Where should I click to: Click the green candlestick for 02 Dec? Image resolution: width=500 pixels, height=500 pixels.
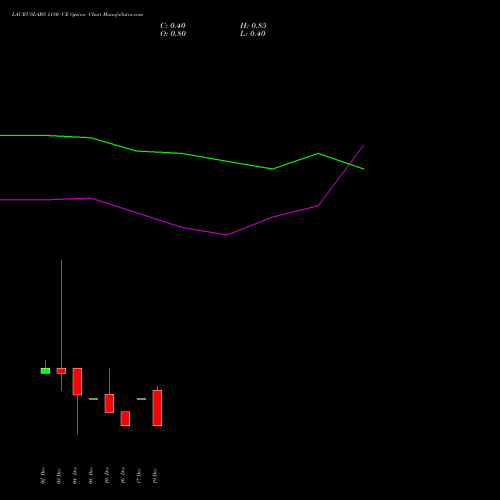45,371
